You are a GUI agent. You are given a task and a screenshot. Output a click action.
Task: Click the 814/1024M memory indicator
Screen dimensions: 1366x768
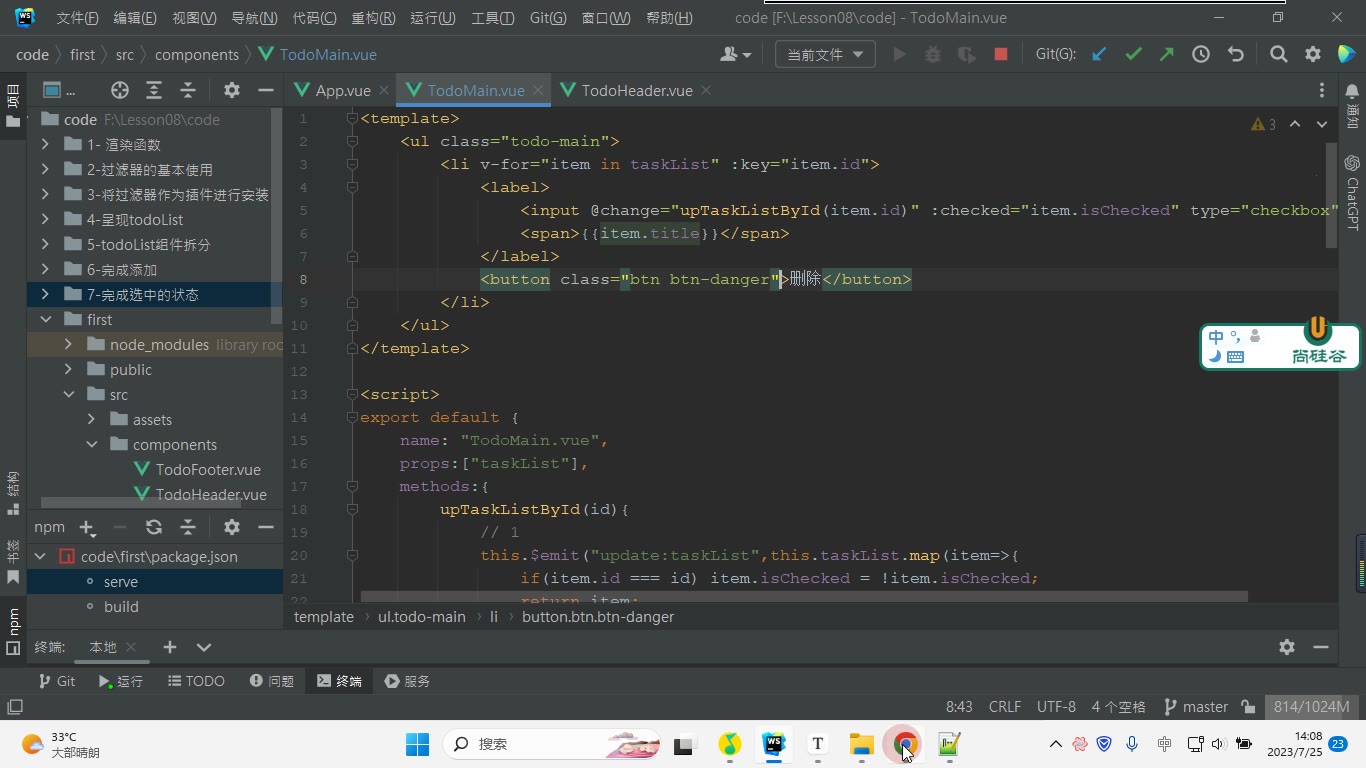click(x=1311, y=707)
